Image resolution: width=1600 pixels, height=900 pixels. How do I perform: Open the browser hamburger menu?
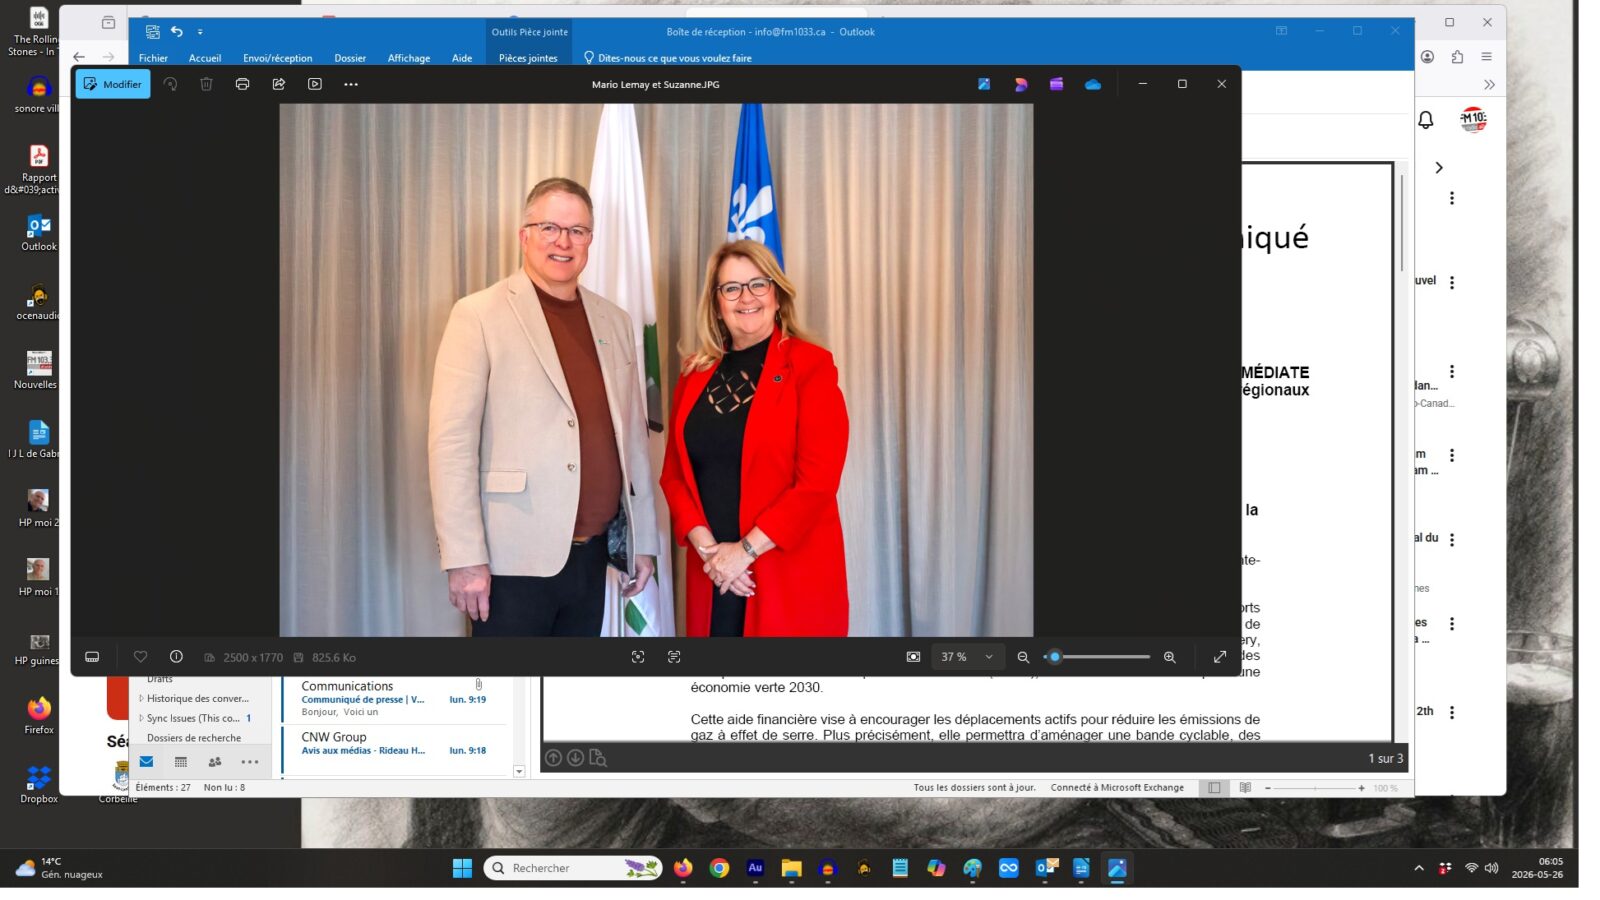(1487, 57)
